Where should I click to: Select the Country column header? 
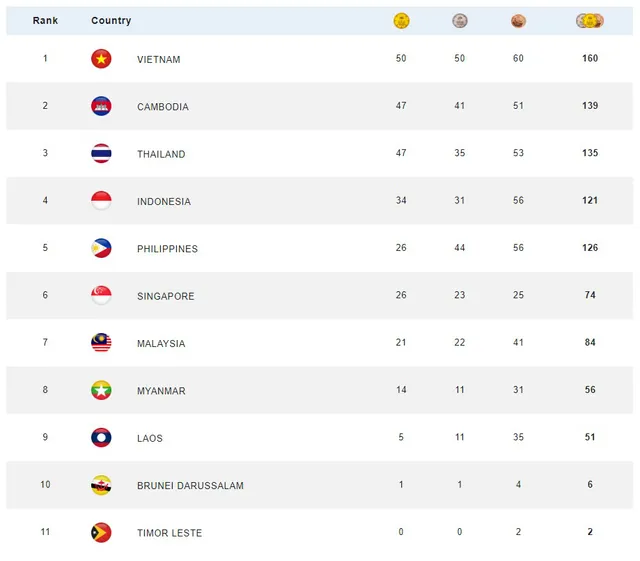coord(111,21)
